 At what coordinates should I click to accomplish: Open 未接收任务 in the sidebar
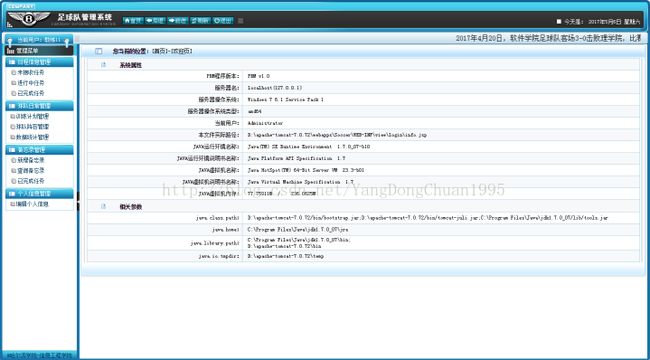click(x=31, y=72)
